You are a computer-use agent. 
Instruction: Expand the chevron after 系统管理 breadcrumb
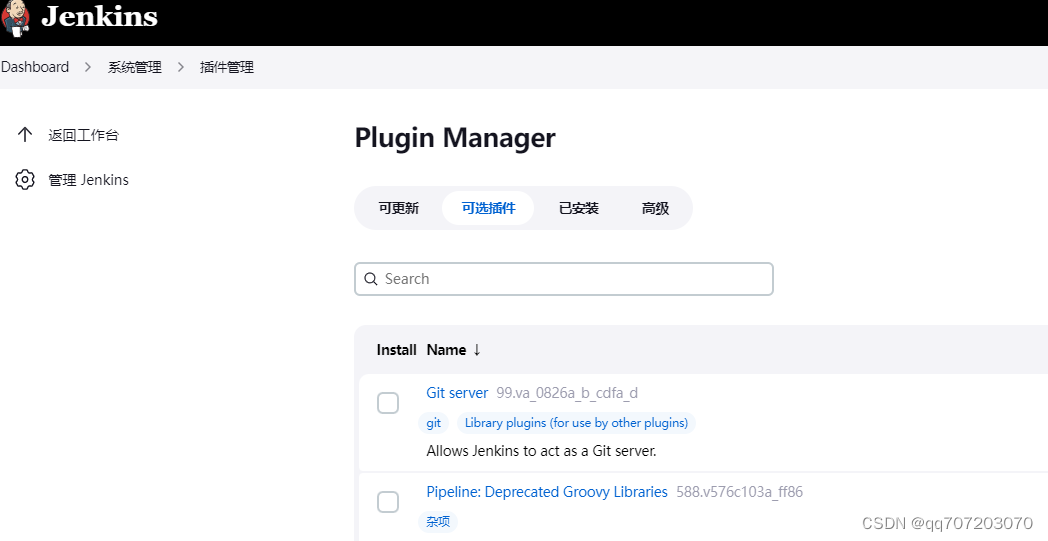[180, 67]
